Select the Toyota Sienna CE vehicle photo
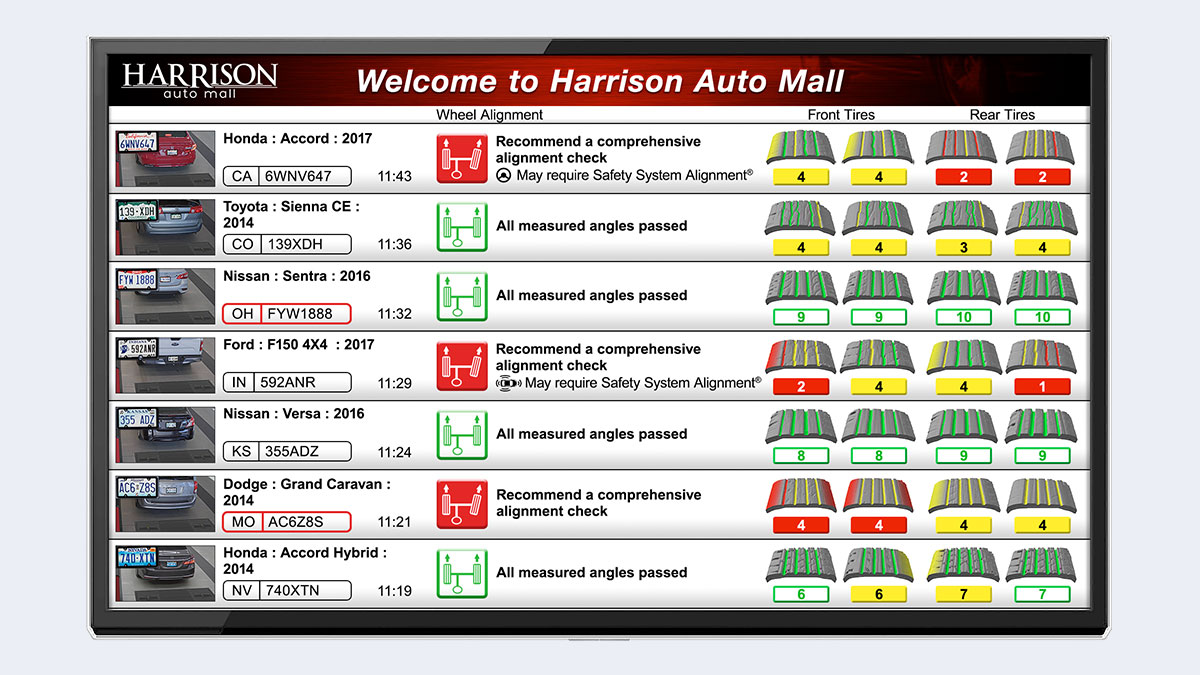The image size is (1200, 675). (165, 227)
